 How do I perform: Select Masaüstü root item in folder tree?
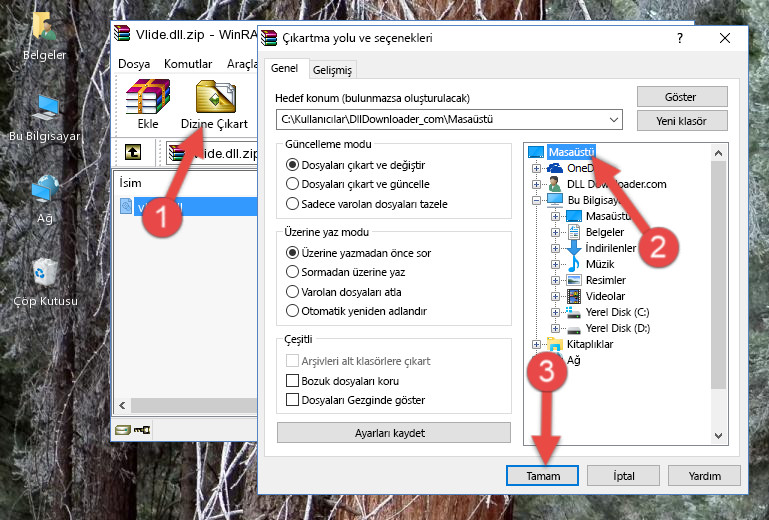coord(571,152)
